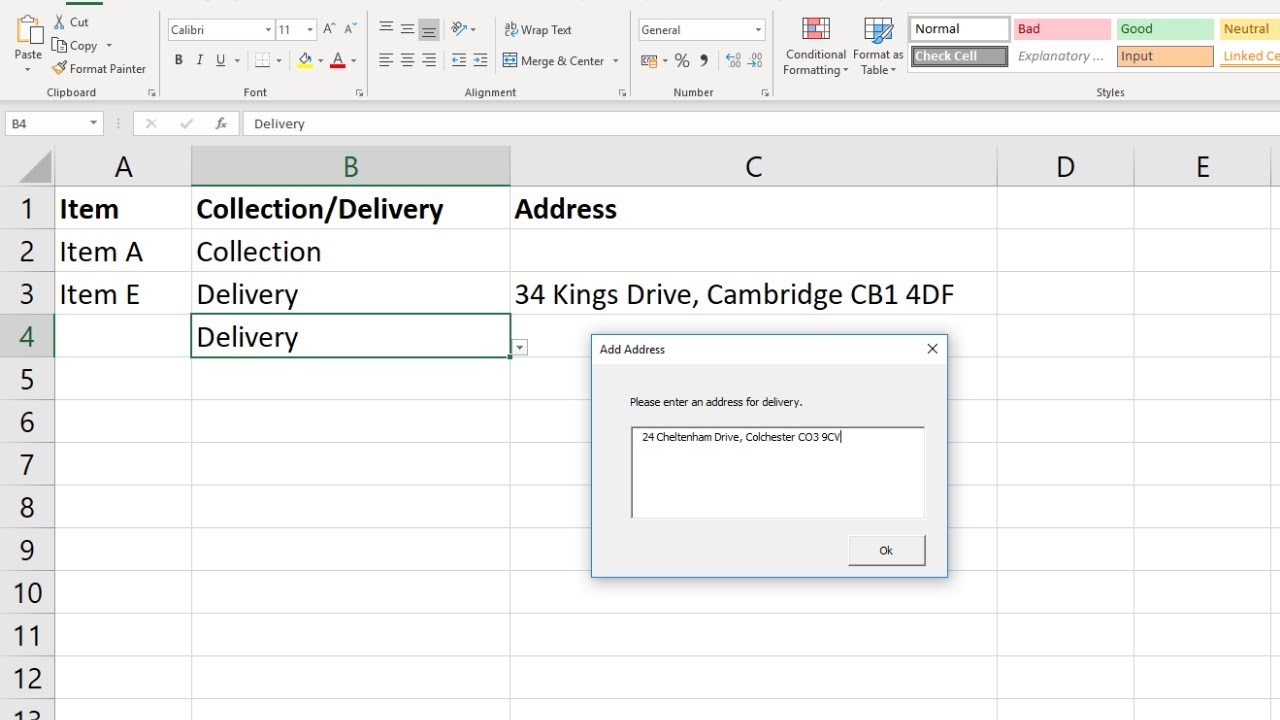
Task: Open Number group dialog launcher
Action: (765, 93)
